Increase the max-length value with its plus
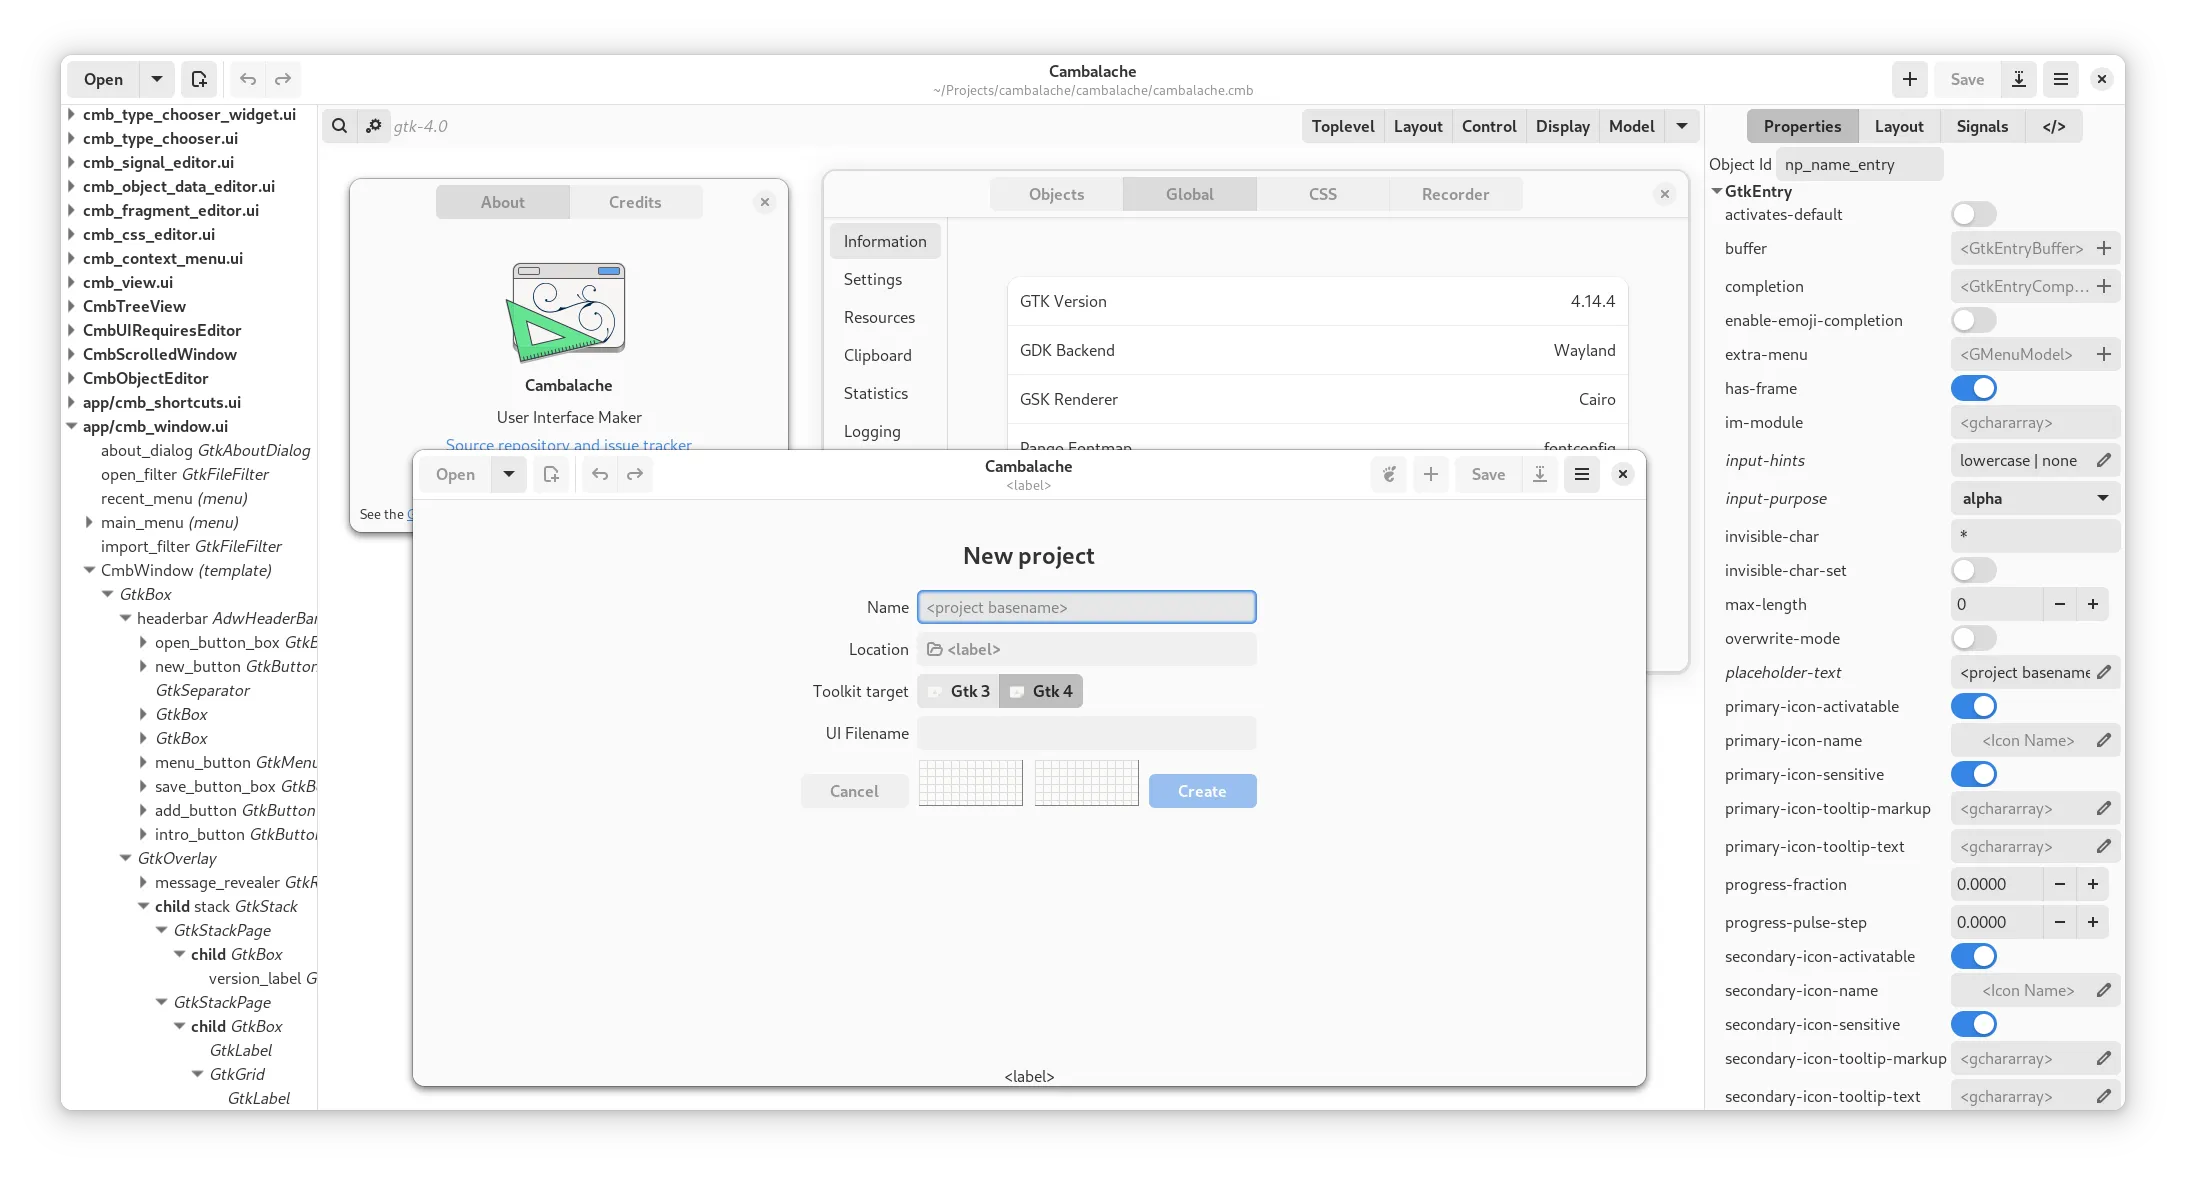 (2093, 604)
